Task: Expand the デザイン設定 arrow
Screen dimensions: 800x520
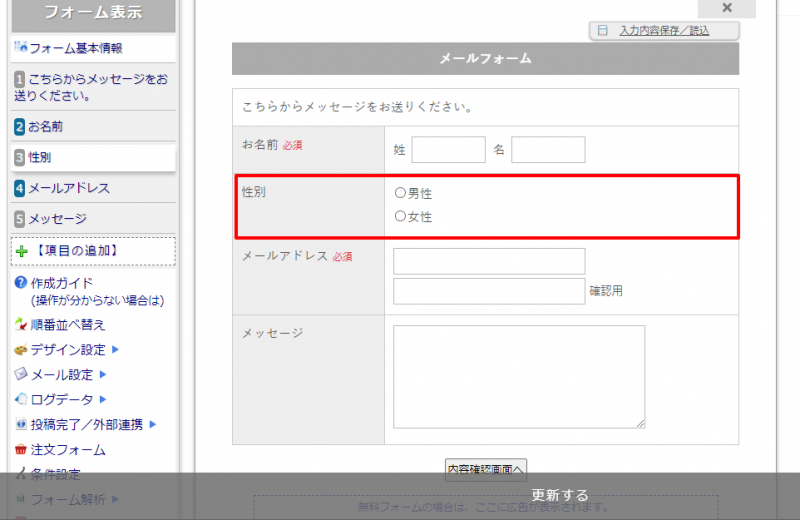Action: tap(116, 350)
